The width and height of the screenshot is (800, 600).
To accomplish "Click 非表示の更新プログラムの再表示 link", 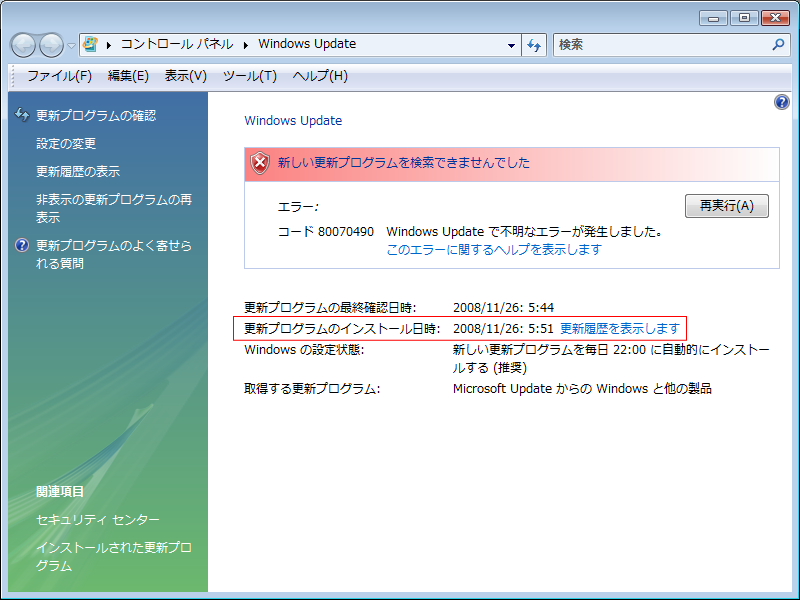I will coord(114,208).
